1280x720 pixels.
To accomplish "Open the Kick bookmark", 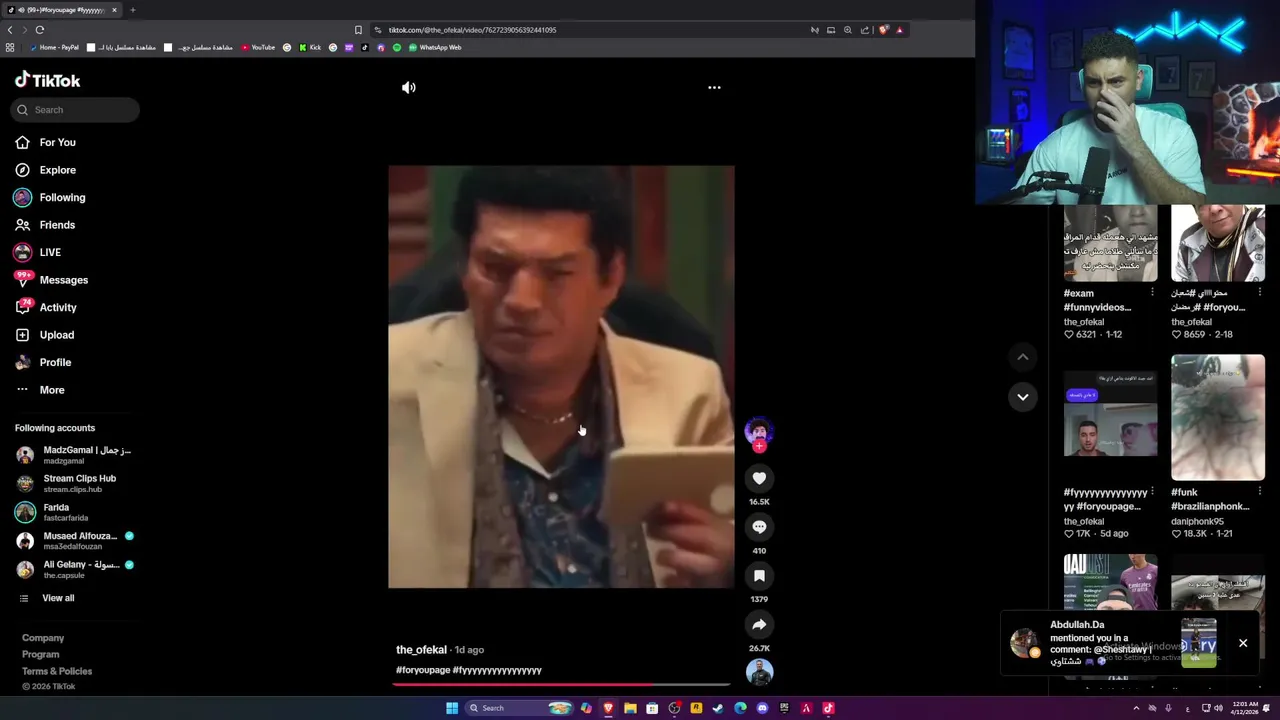I will tap(310, 48).
